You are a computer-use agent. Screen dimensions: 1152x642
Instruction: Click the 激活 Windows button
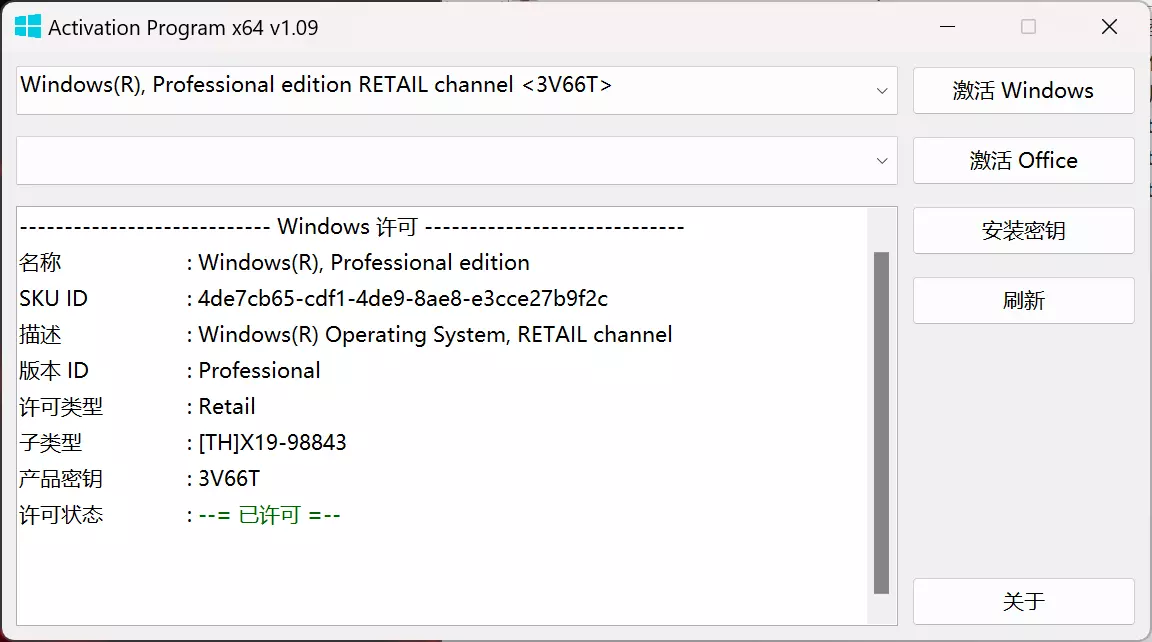click(1023, 90)
